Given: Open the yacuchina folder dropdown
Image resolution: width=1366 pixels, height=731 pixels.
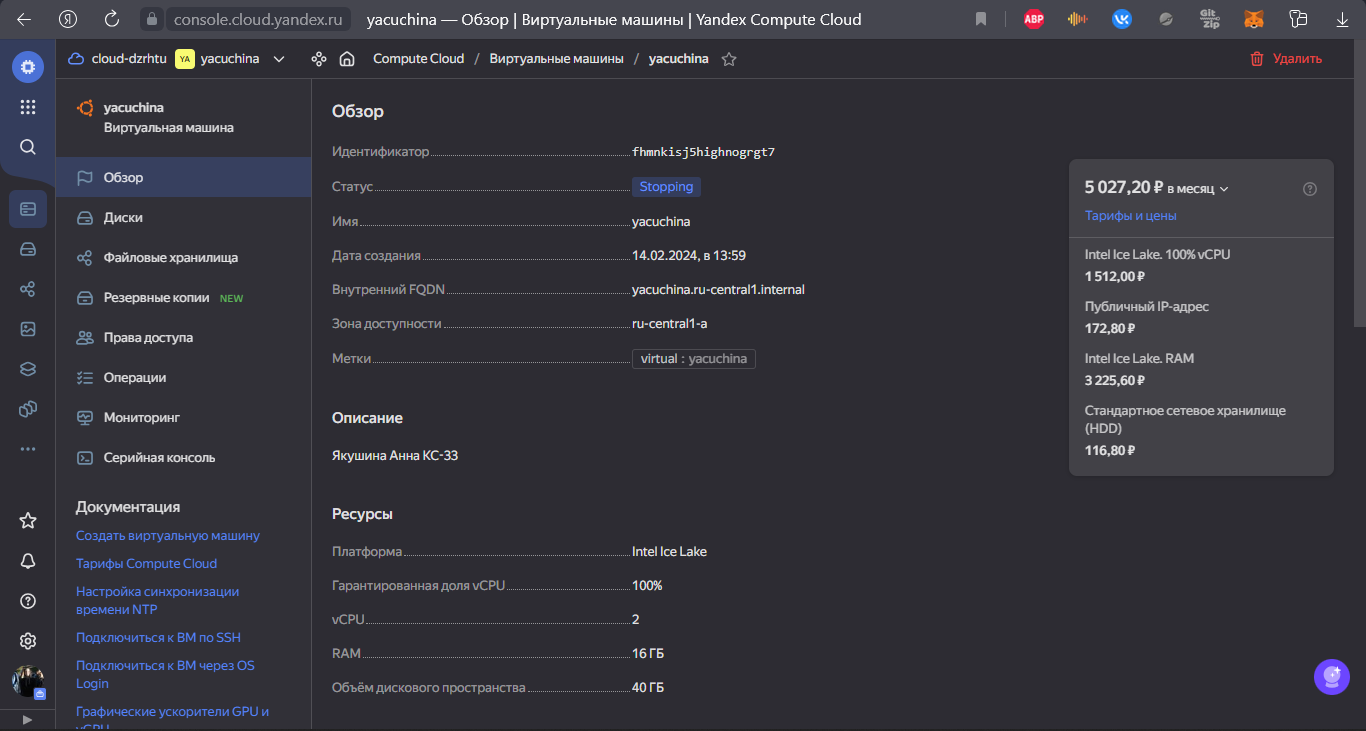Looking at the screenshot, I should pos(231,59).
